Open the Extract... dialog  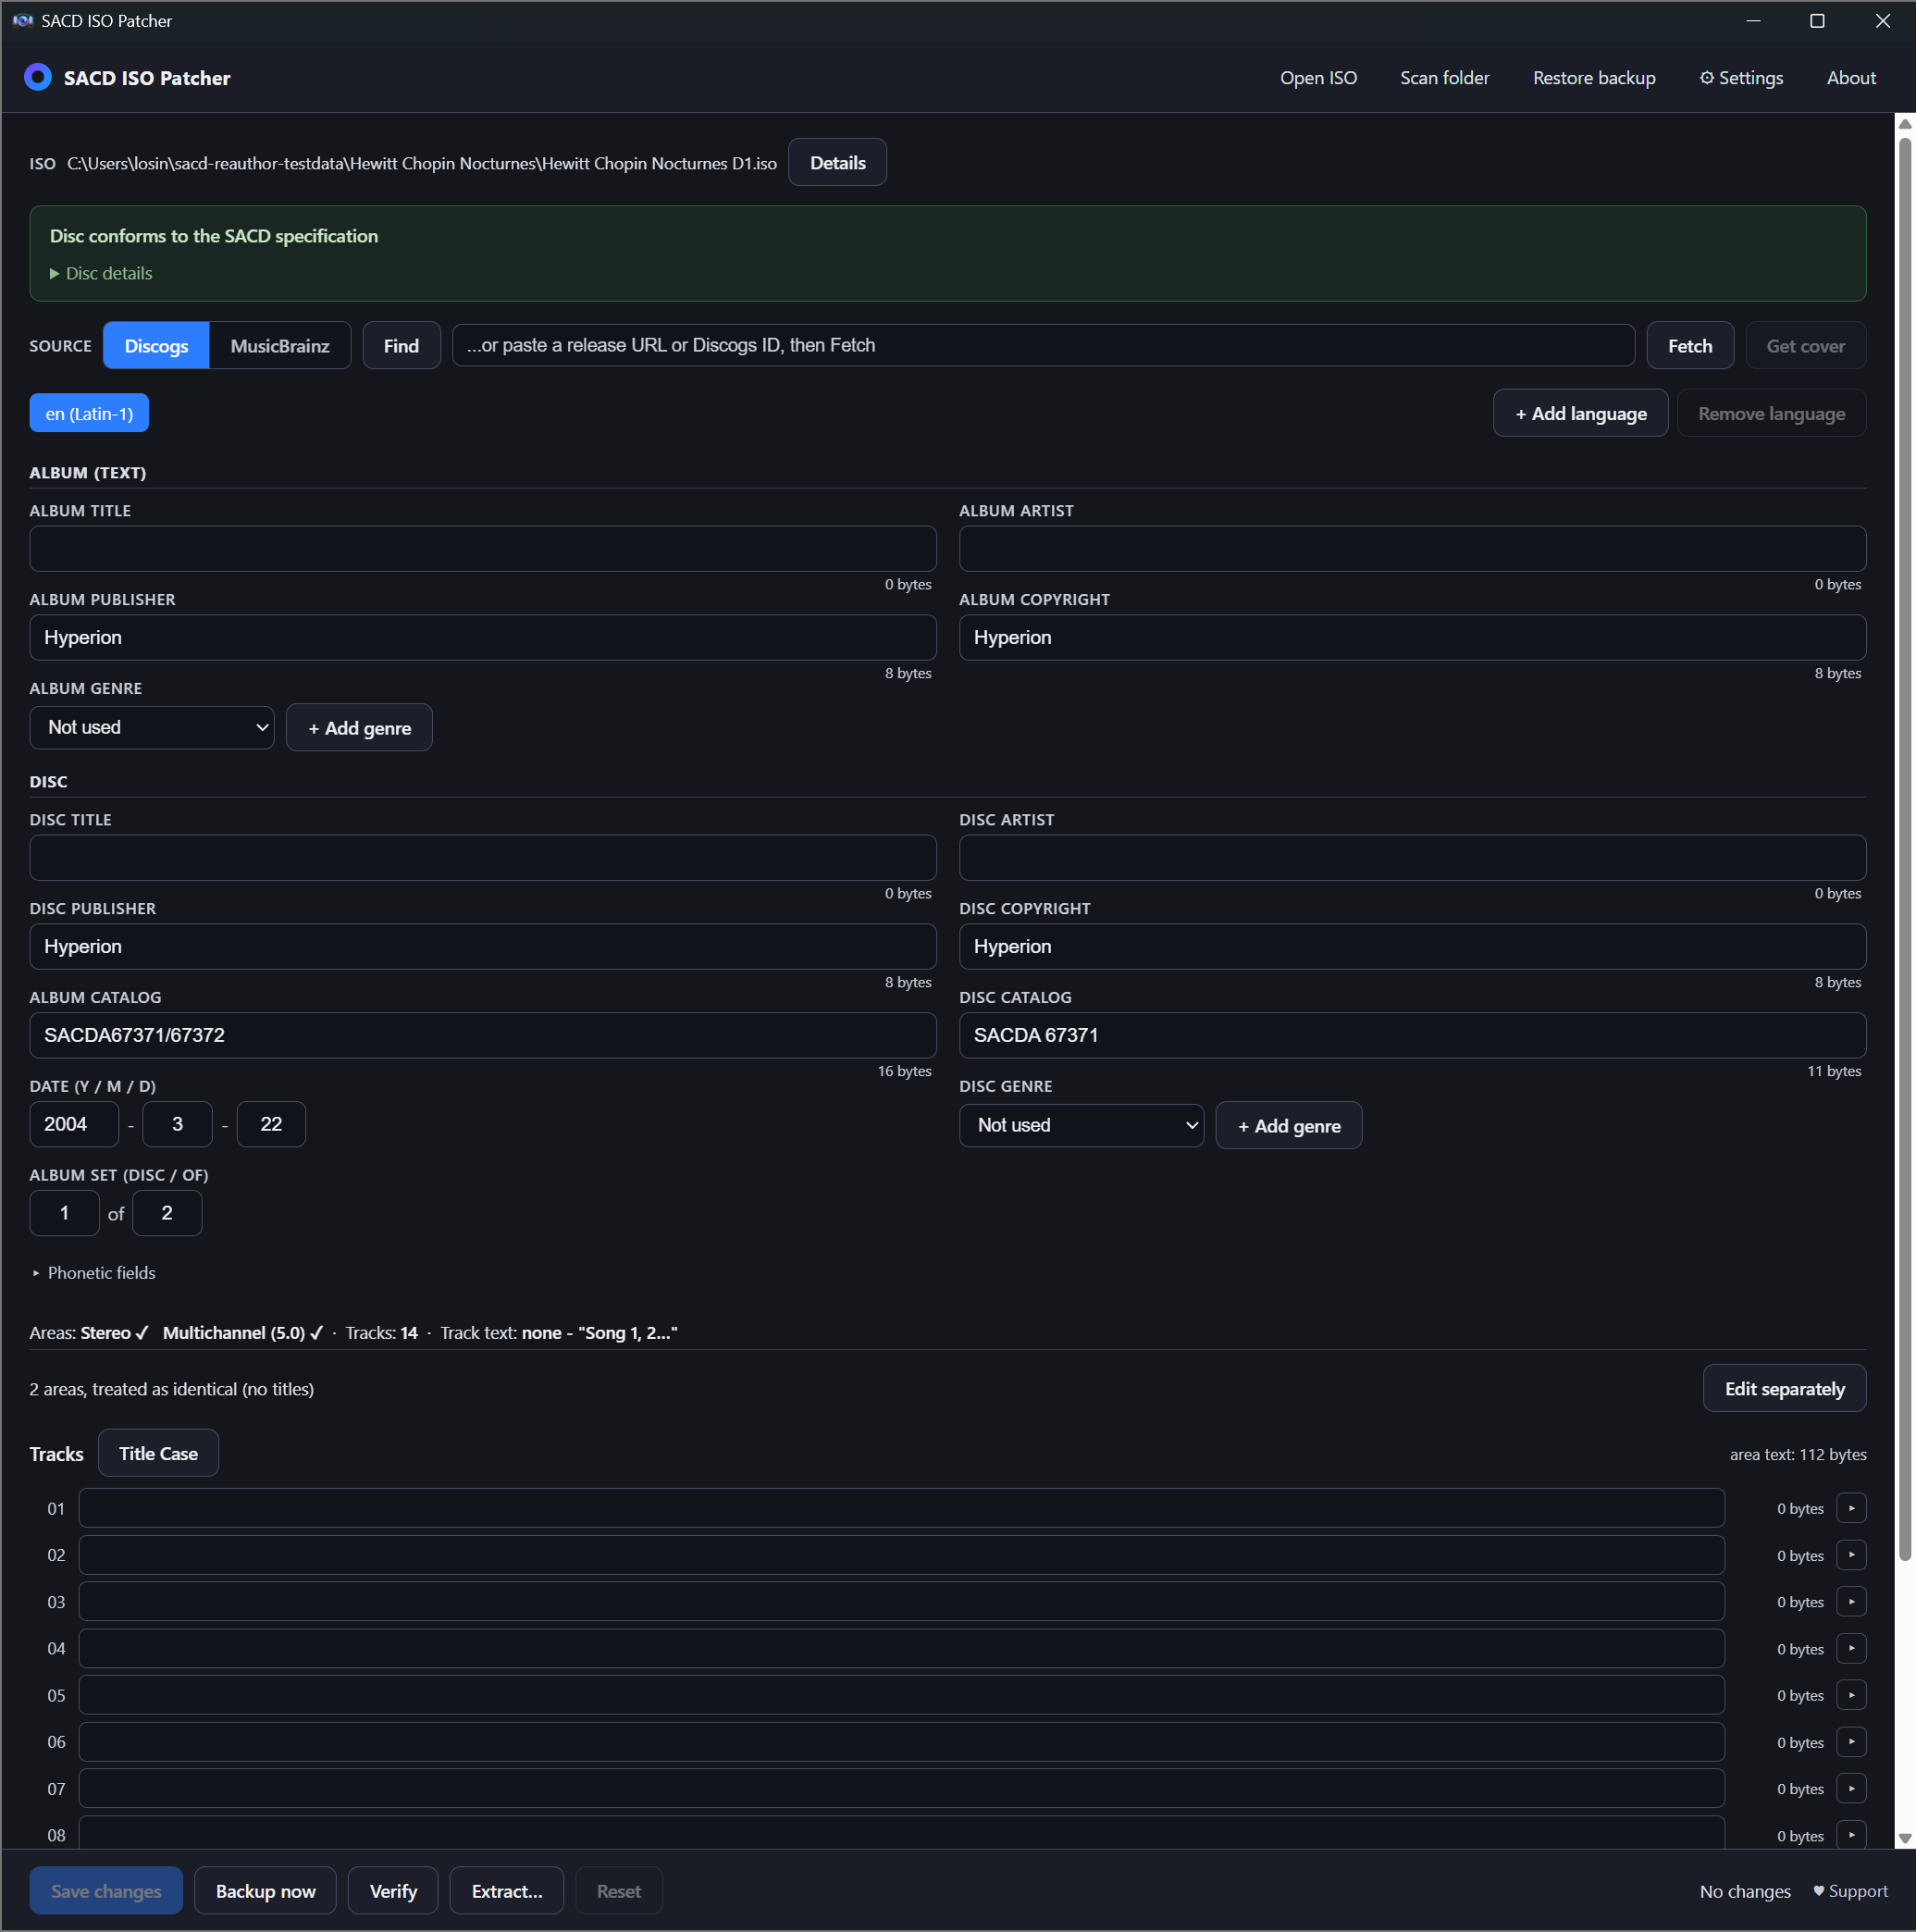tap(507, 1890)
